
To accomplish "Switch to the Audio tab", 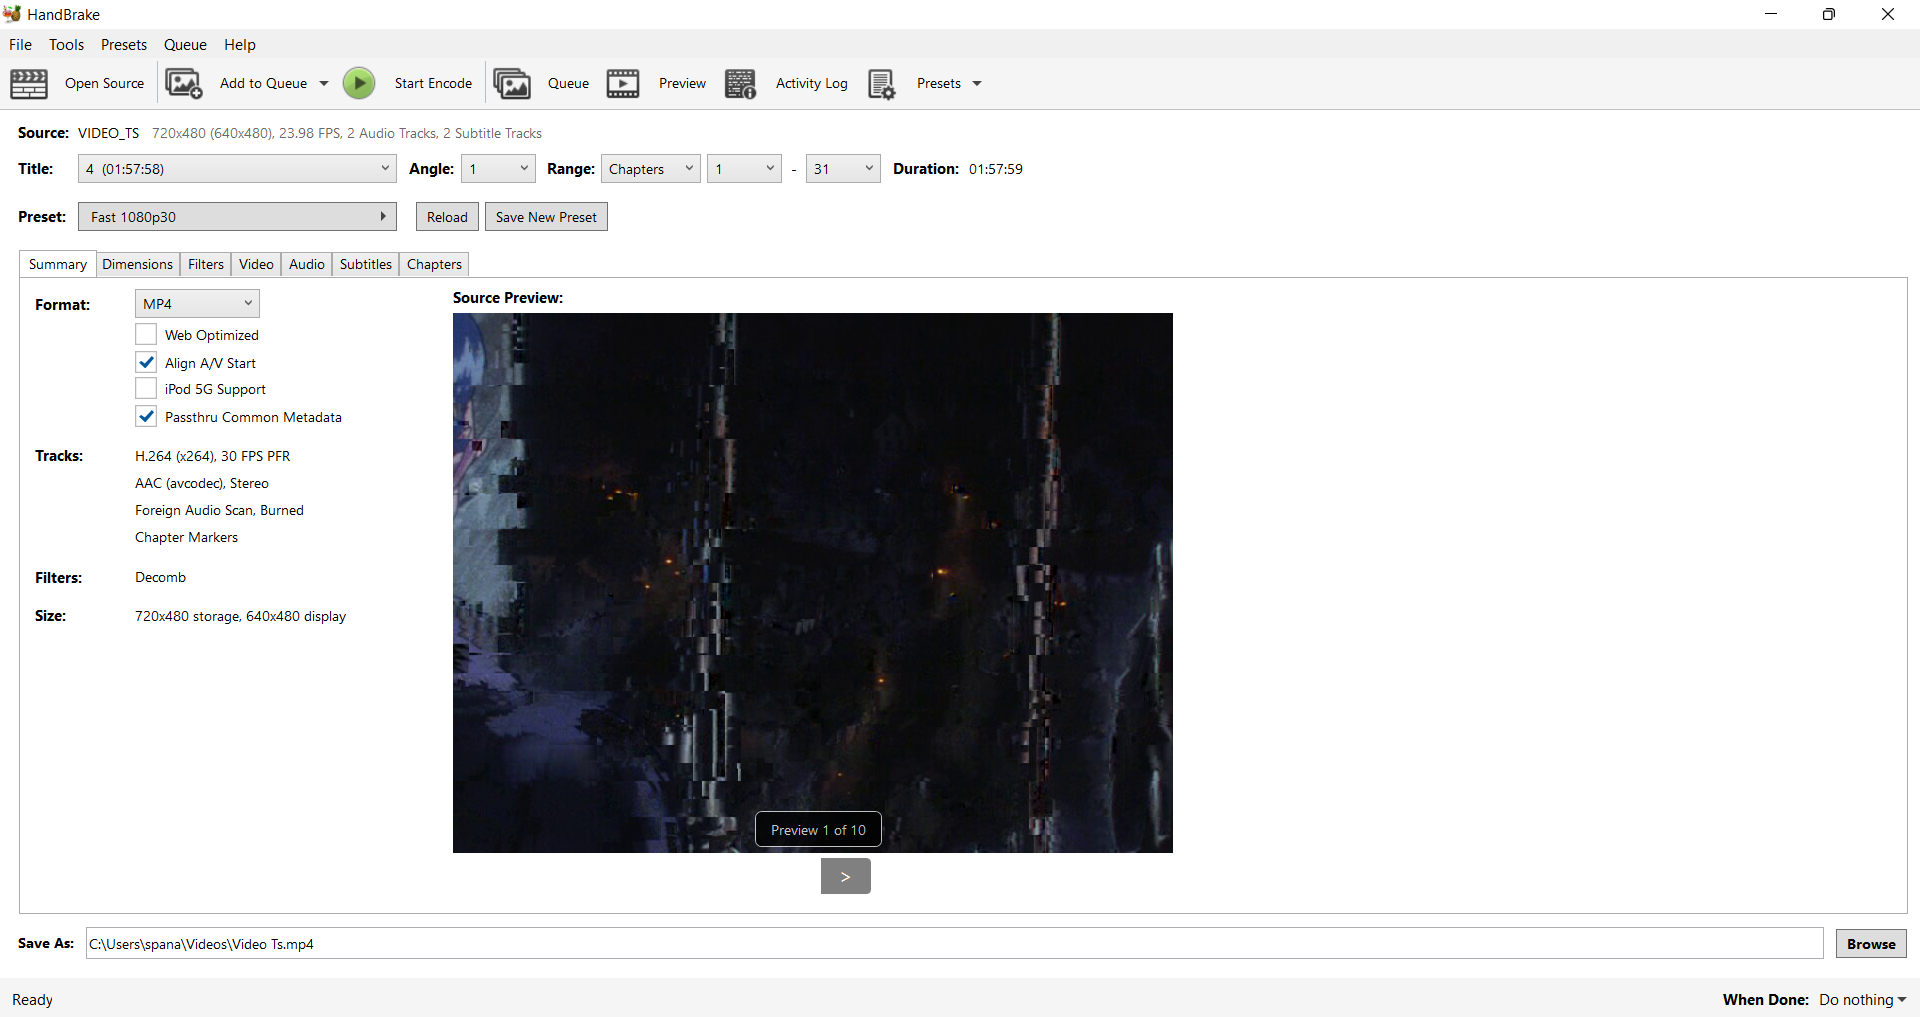I will point(307,264).
